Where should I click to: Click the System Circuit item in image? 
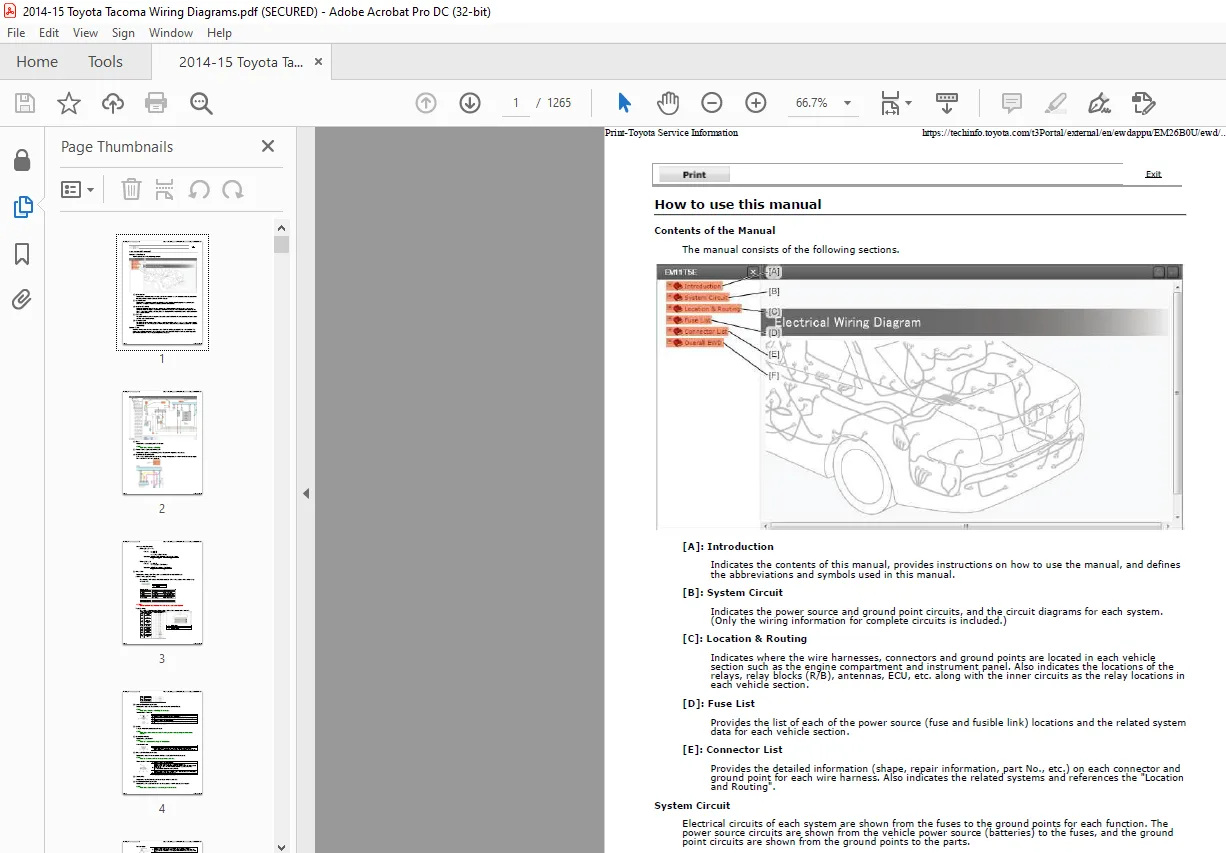click(700, 298)
